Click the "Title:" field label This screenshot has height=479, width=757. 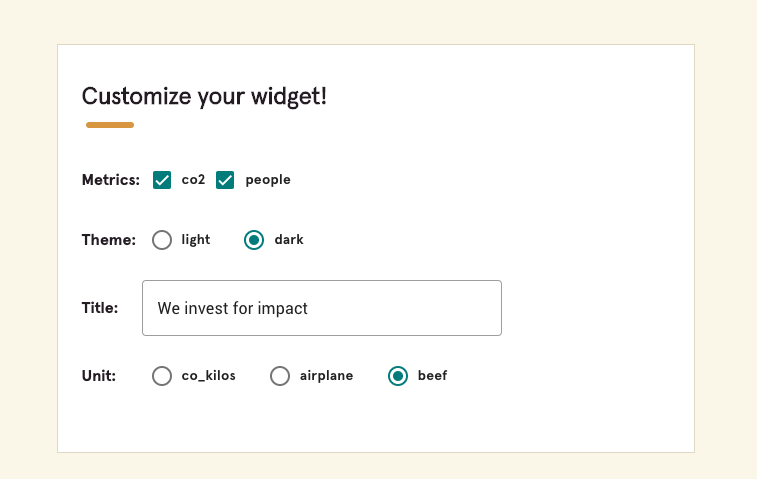100,308
